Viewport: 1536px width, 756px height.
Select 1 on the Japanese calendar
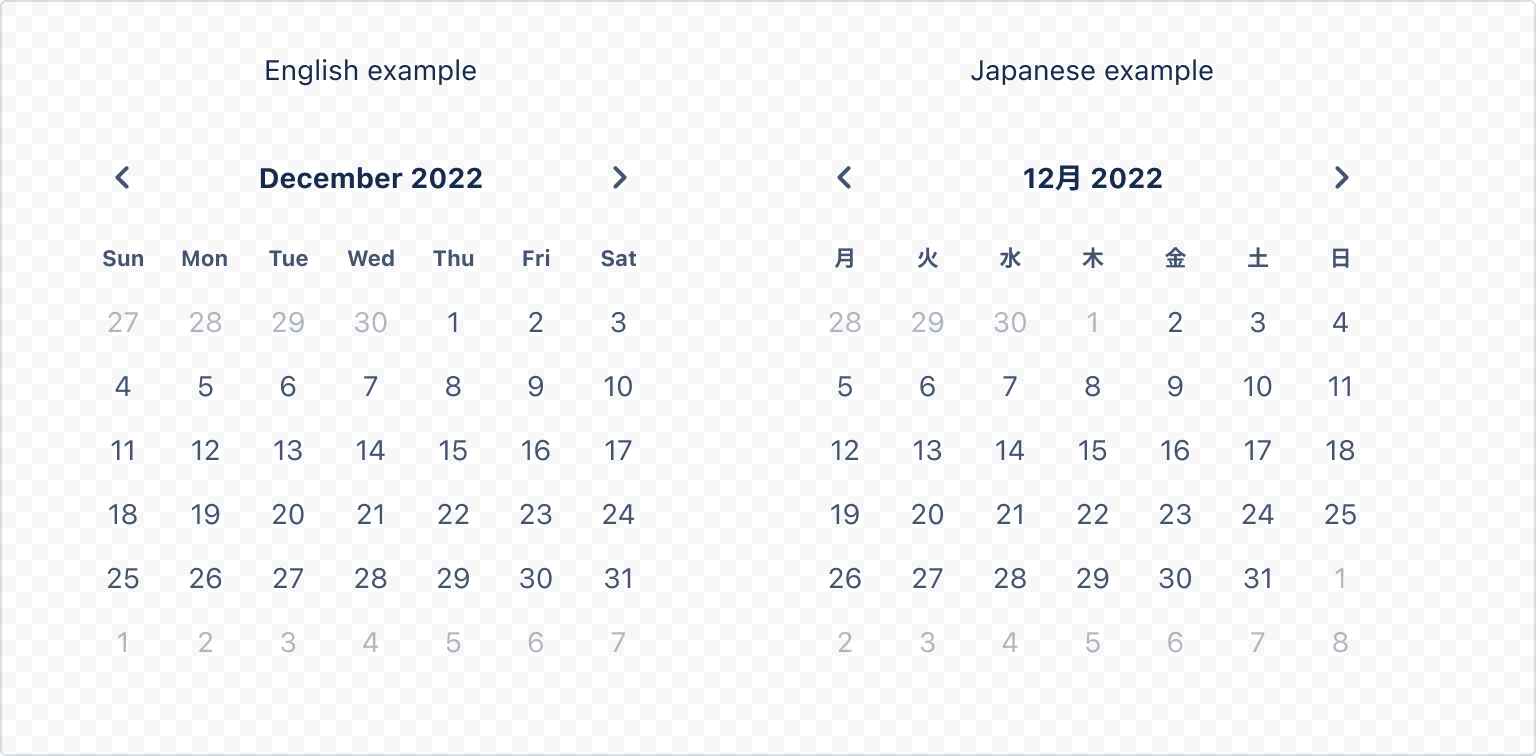point(1093,322)
